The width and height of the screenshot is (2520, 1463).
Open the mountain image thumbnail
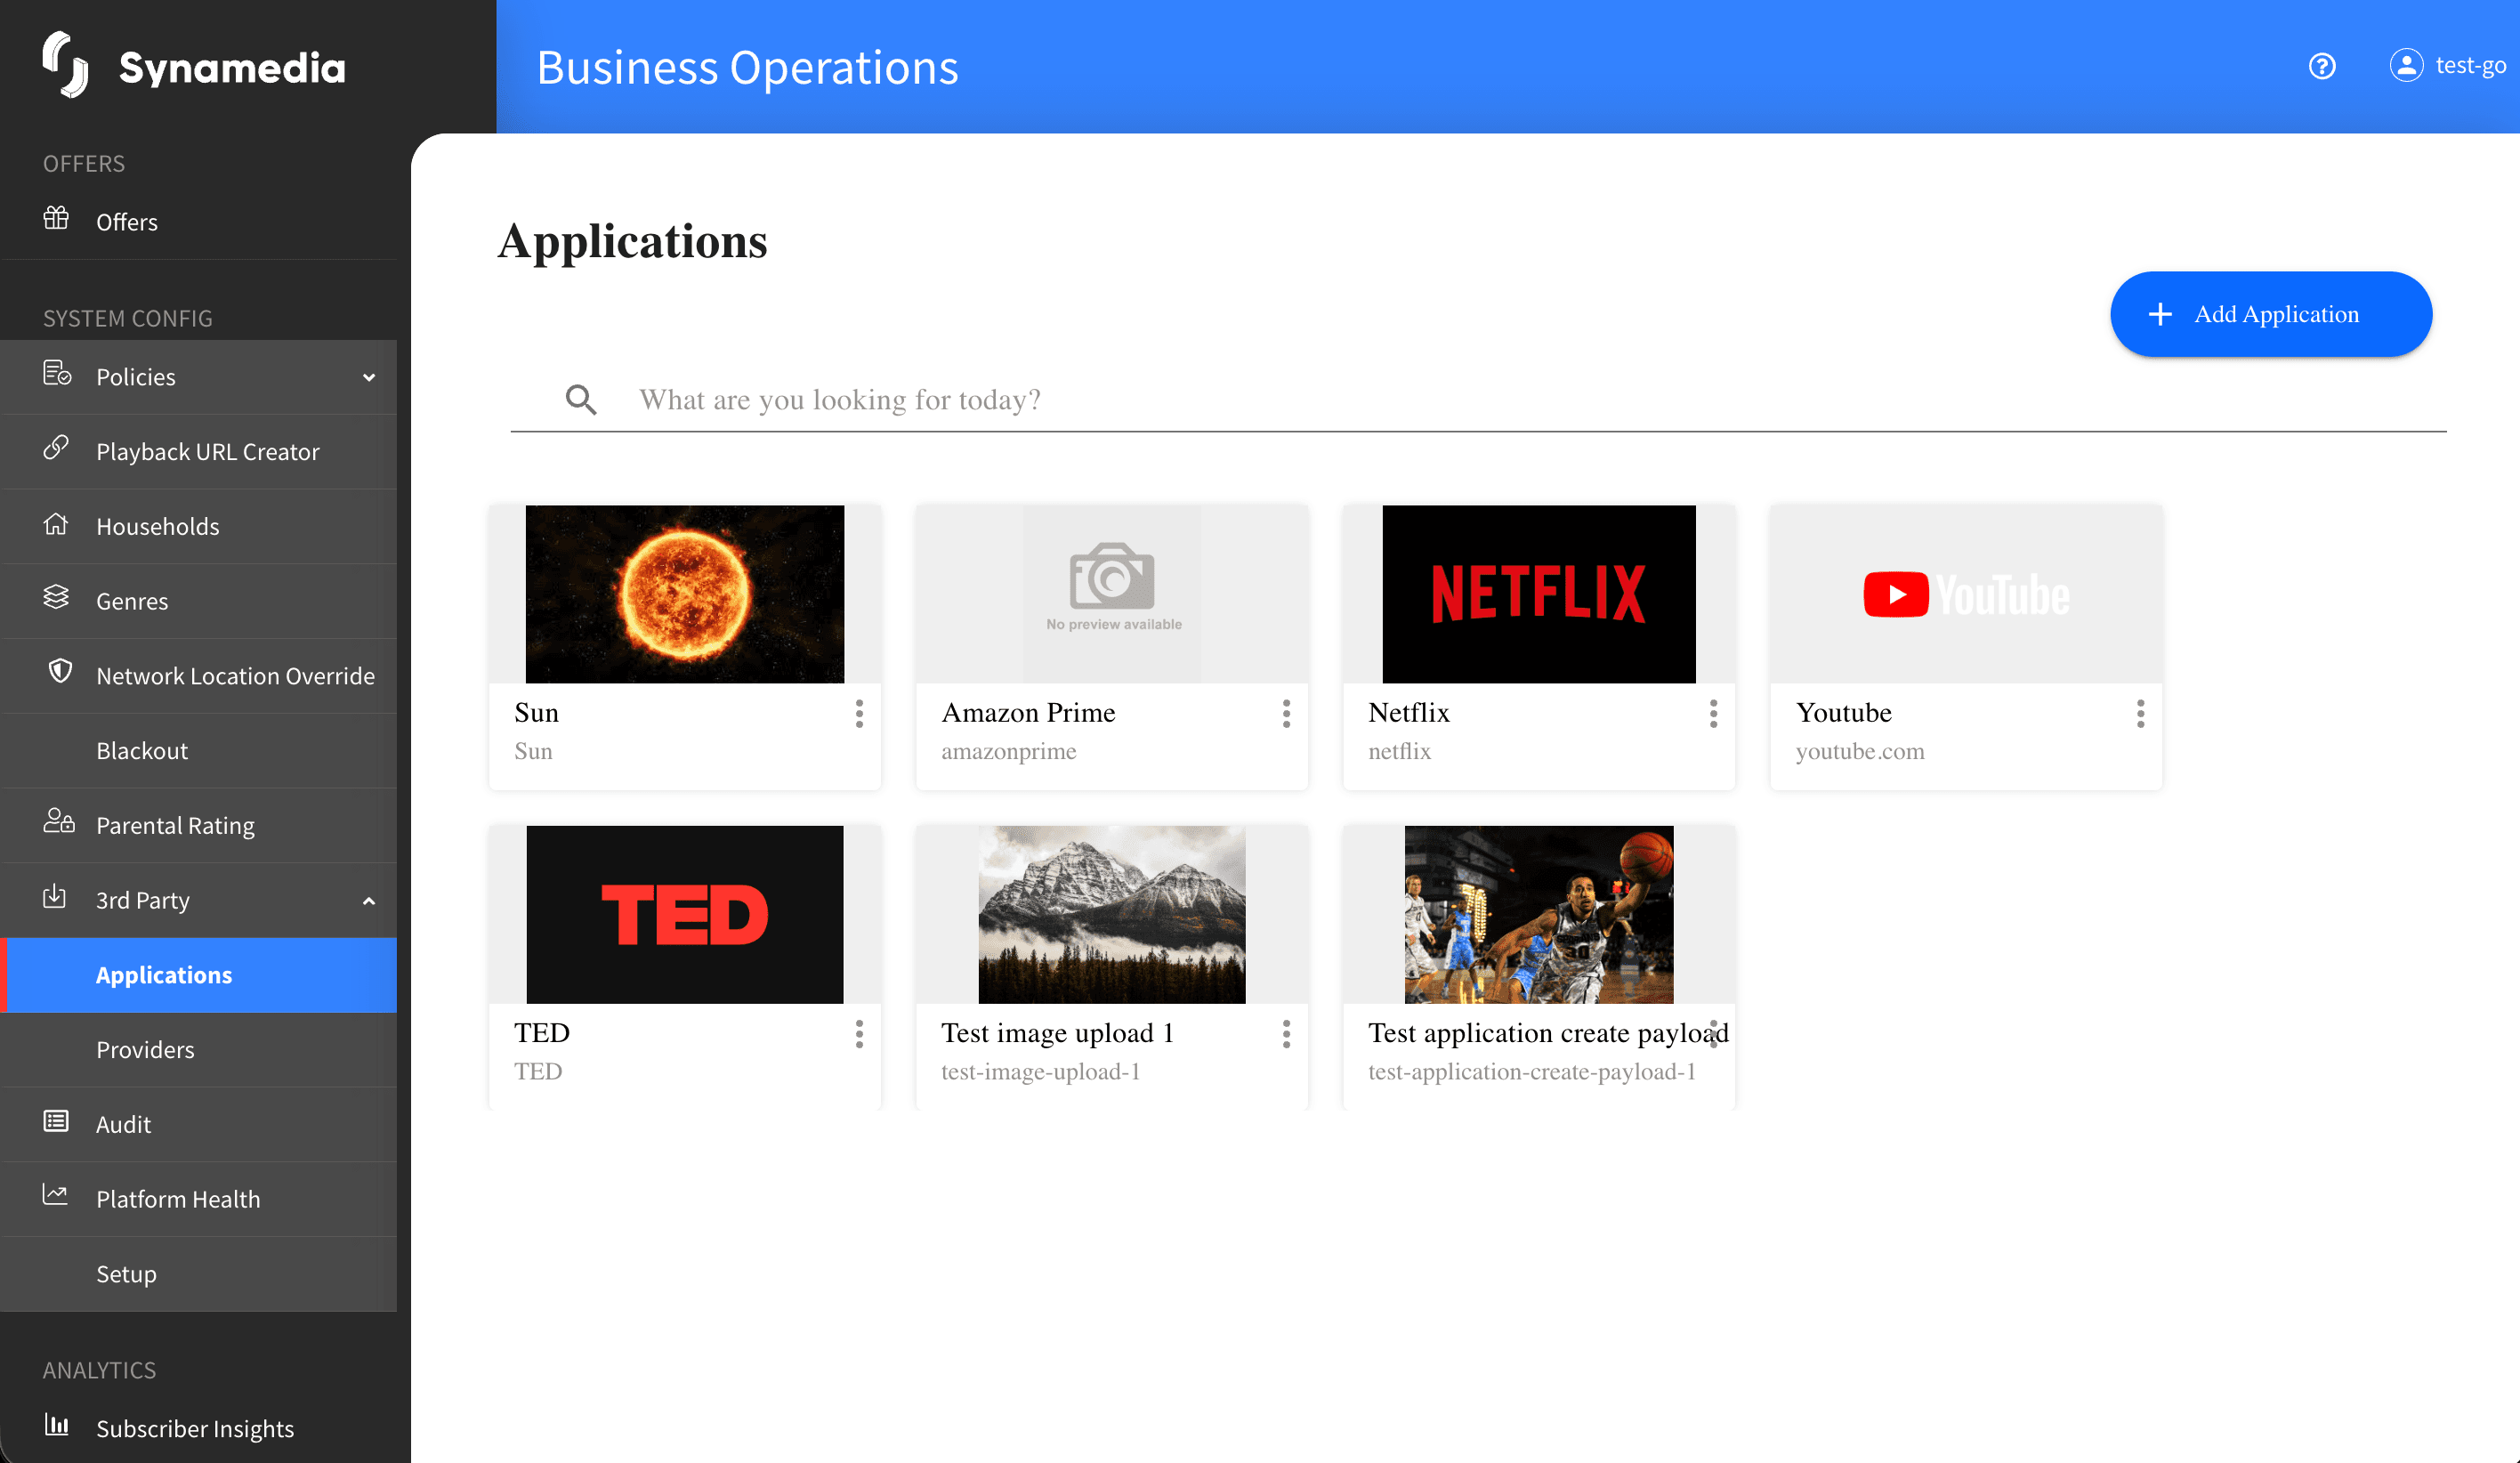click(1112, 915)
